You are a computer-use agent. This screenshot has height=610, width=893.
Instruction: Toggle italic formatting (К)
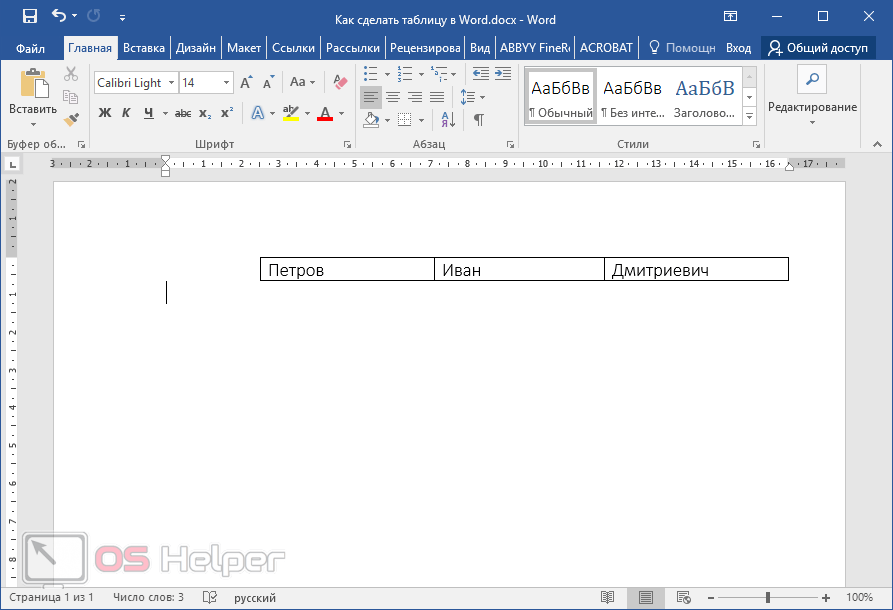(126, 113)
